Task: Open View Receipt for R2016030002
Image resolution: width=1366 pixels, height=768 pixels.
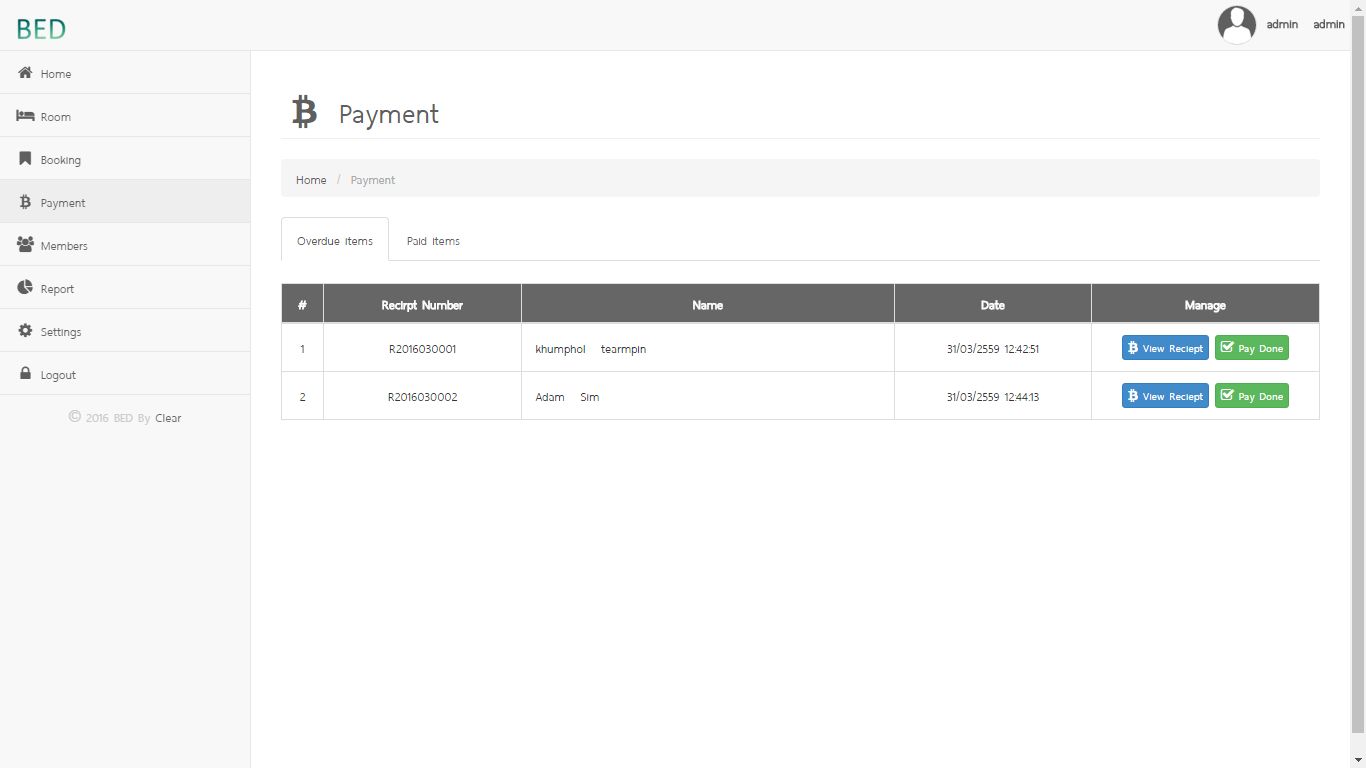Action: (x=1165, y=396)
